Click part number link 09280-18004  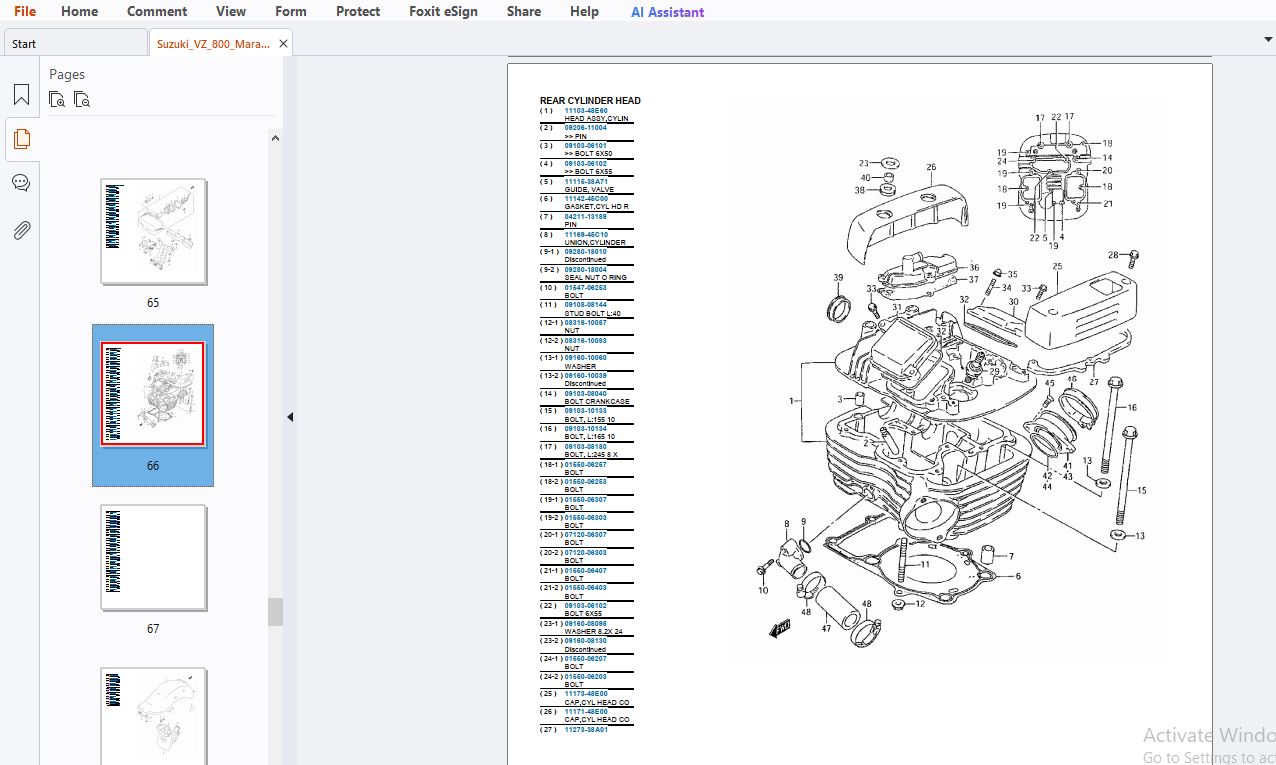click(585, 270)
